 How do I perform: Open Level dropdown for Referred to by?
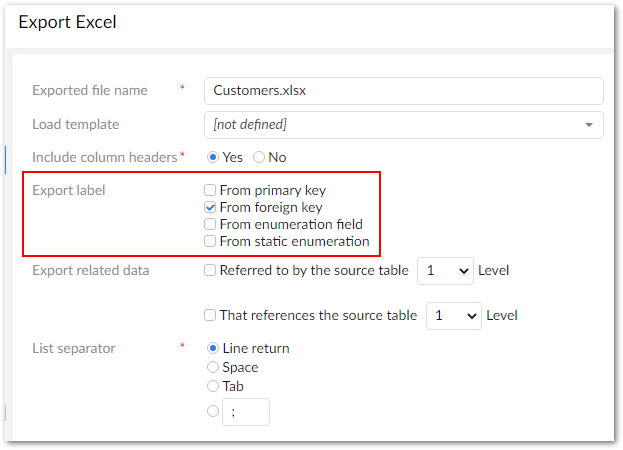tap(445, 270)
